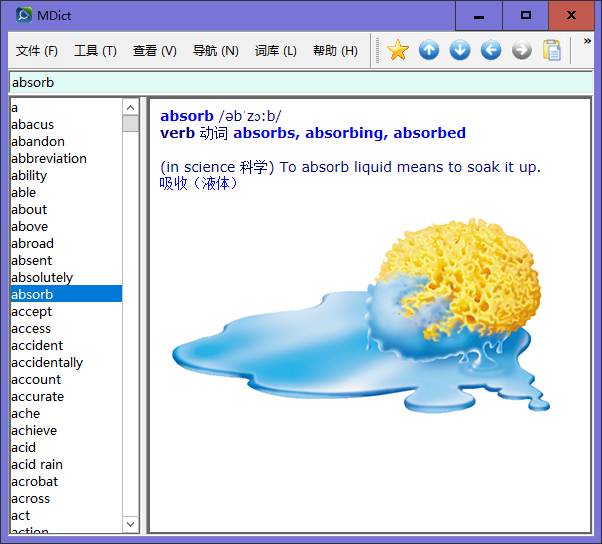602x544 pixels.
Task: Click the favorites star icon
Action: click(x=398, y=50)
